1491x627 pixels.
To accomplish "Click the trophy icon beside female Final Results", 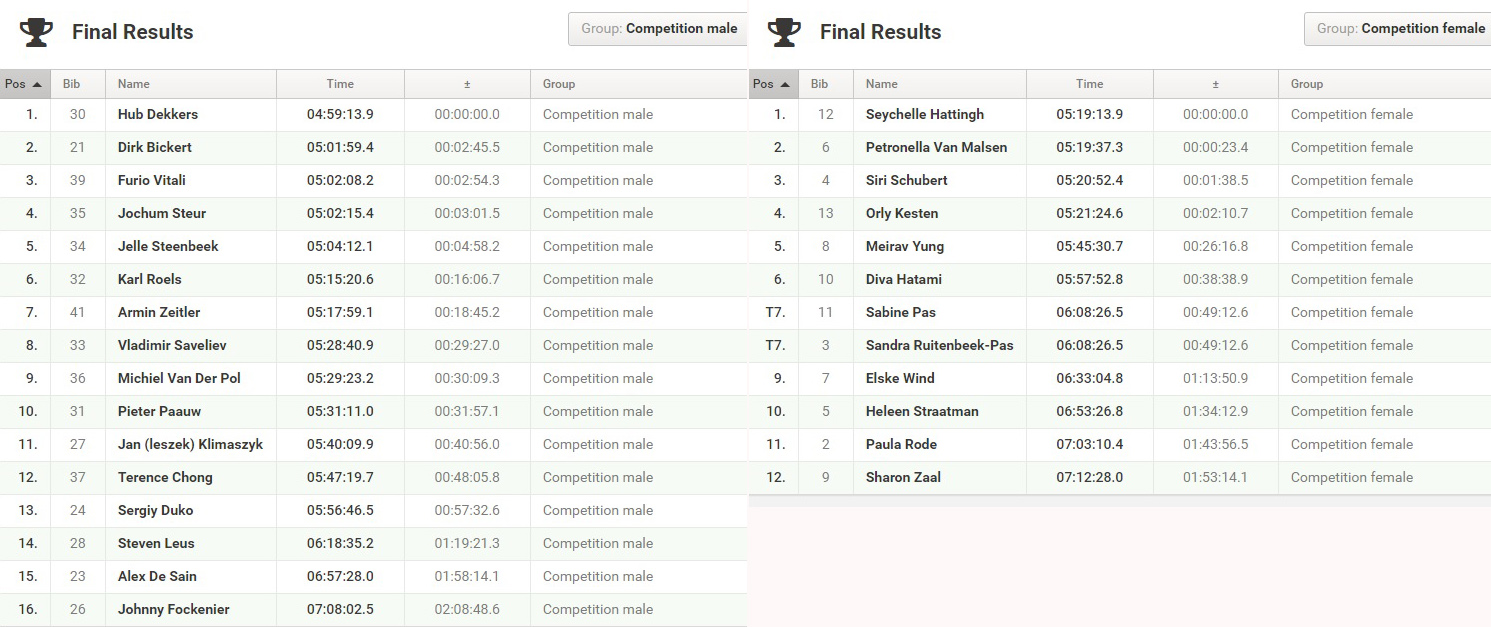I will 784,32.
